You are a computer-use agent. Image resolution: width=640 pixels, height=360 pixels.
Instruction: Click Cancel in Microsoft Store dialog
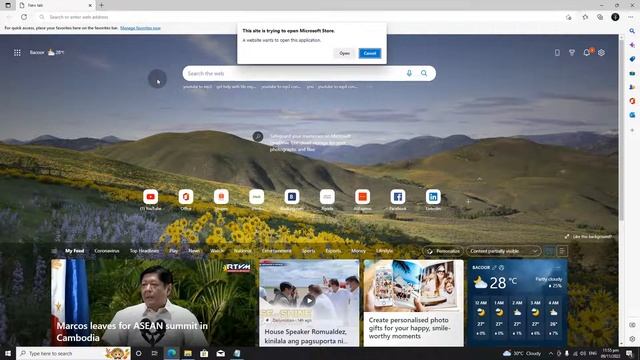coord(370,53)
